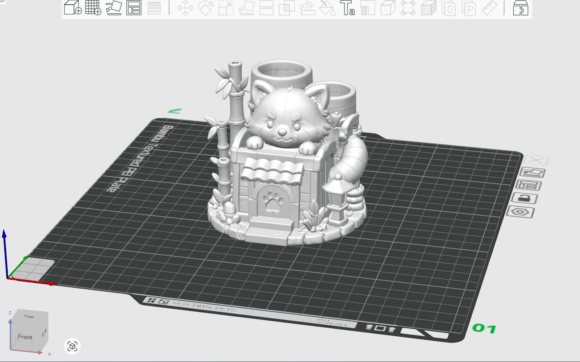
Task: Click the zoom-to-fit view icon
Action: [x=72, y=346]
